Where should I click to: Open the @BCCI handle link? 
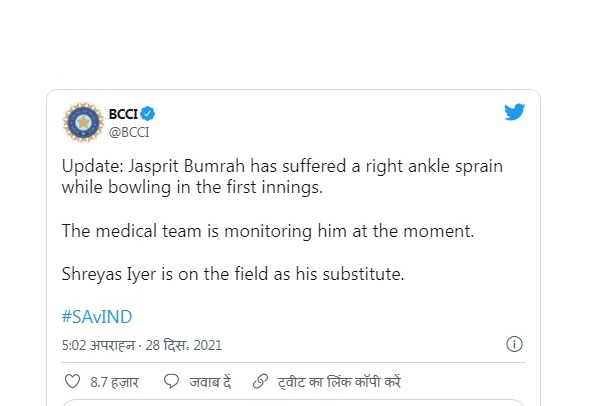click(x=129, y=132)
